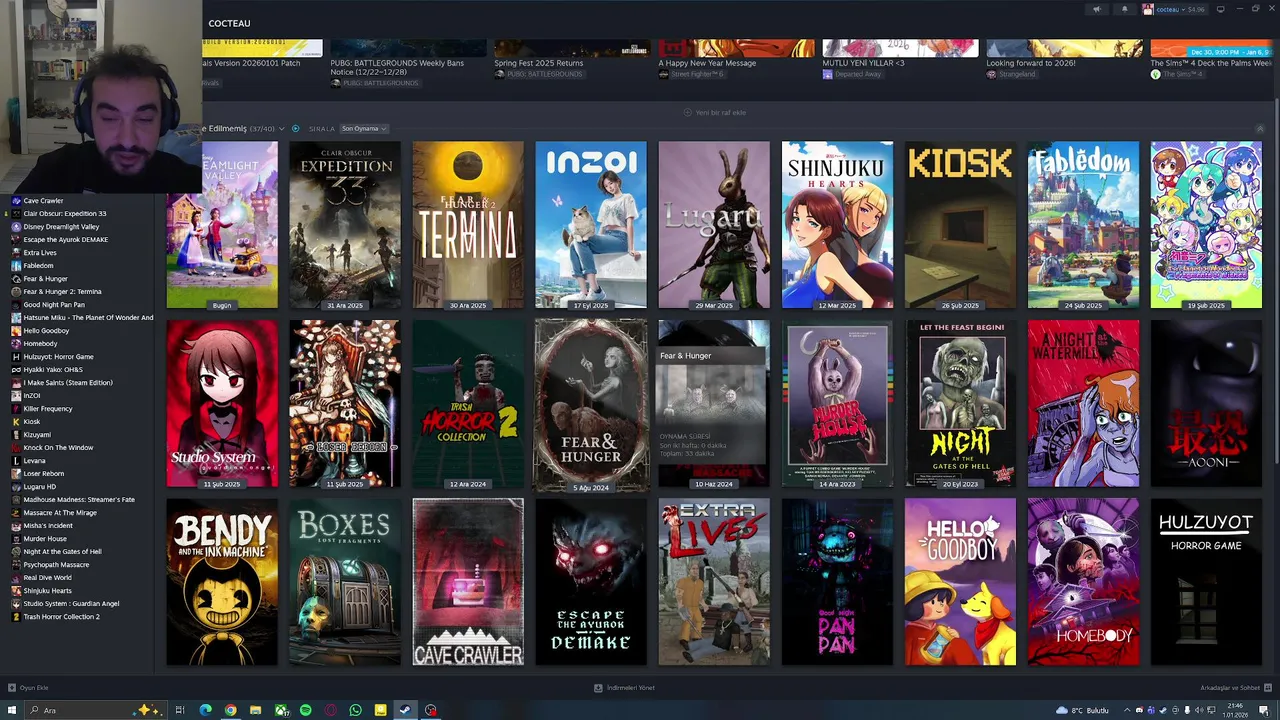Open the inZOI game cover
The width and height of the screenshot is (1280, 720).
click(x=591, y=225)
